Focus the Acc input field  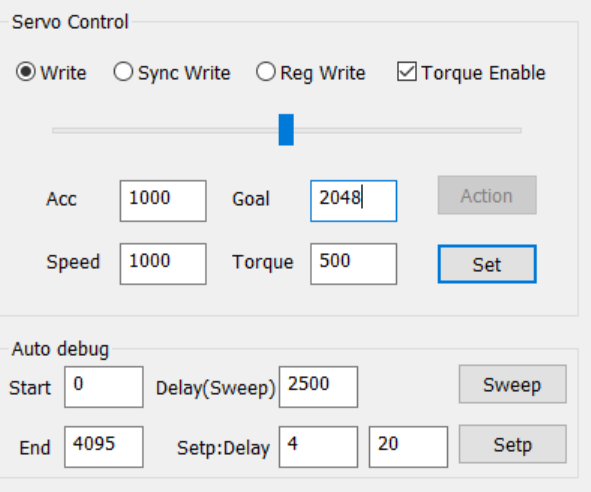[x=163, y=201]
